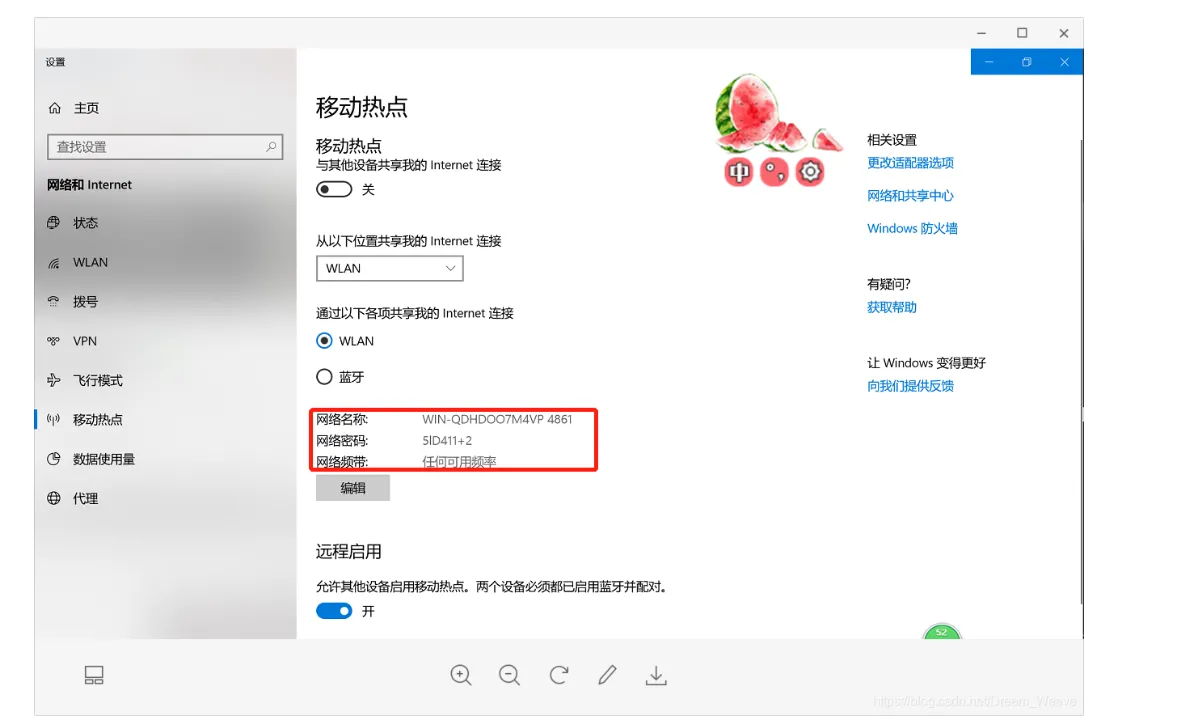Click the search magnifier in 查找设置 box

[271, 146]
